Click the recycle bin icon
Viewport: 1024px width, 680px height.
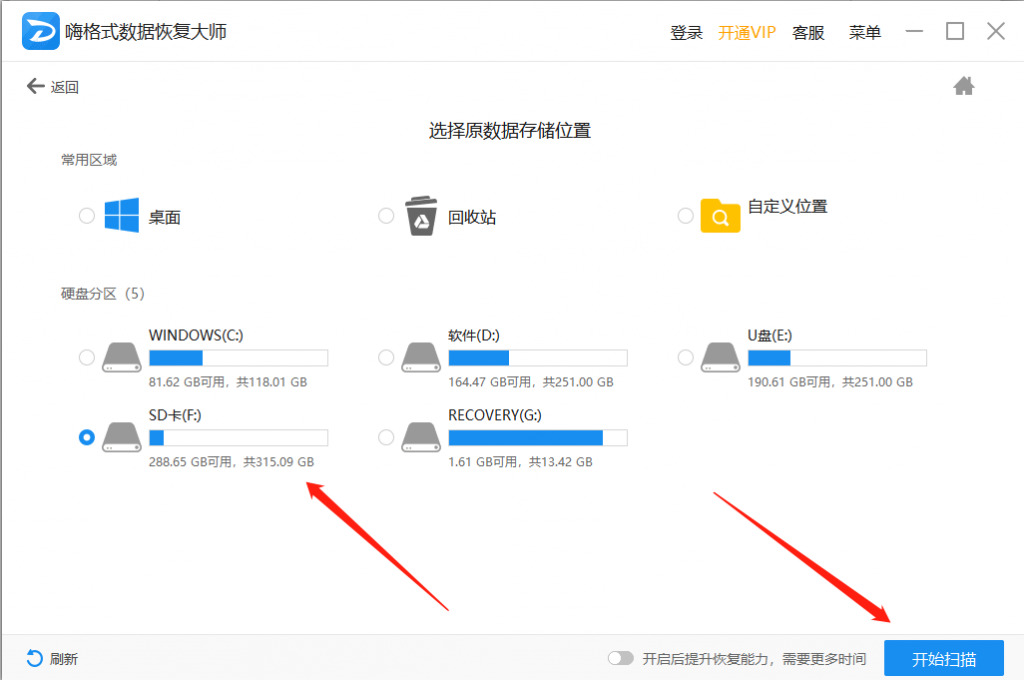tap(421, 216)
